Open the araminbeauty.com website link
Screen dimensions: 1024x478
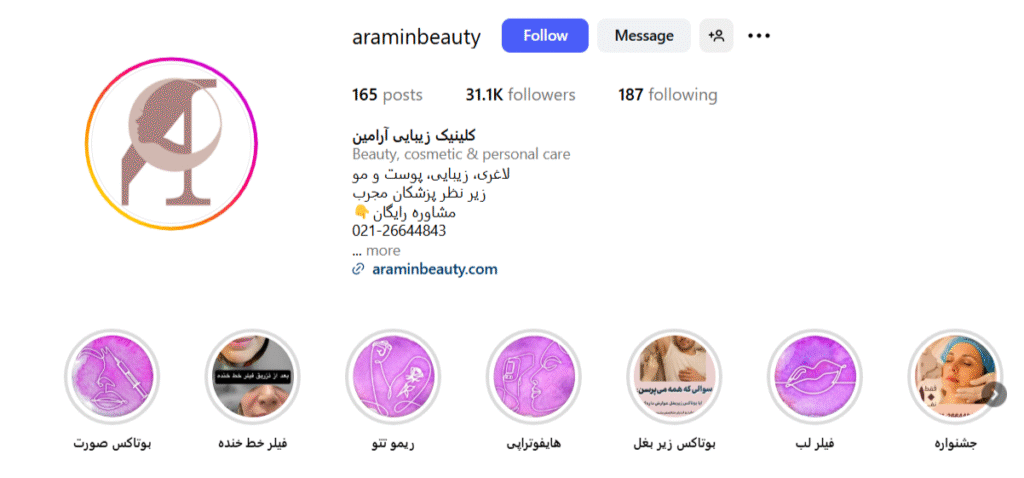pos(435,269)
